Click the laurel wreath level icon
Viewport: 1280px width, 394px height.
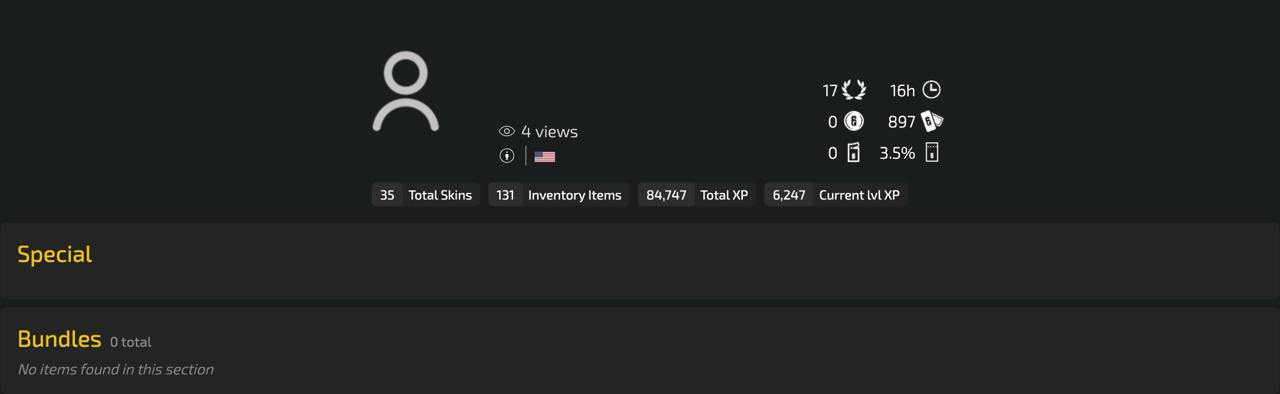tap(854, 90)
